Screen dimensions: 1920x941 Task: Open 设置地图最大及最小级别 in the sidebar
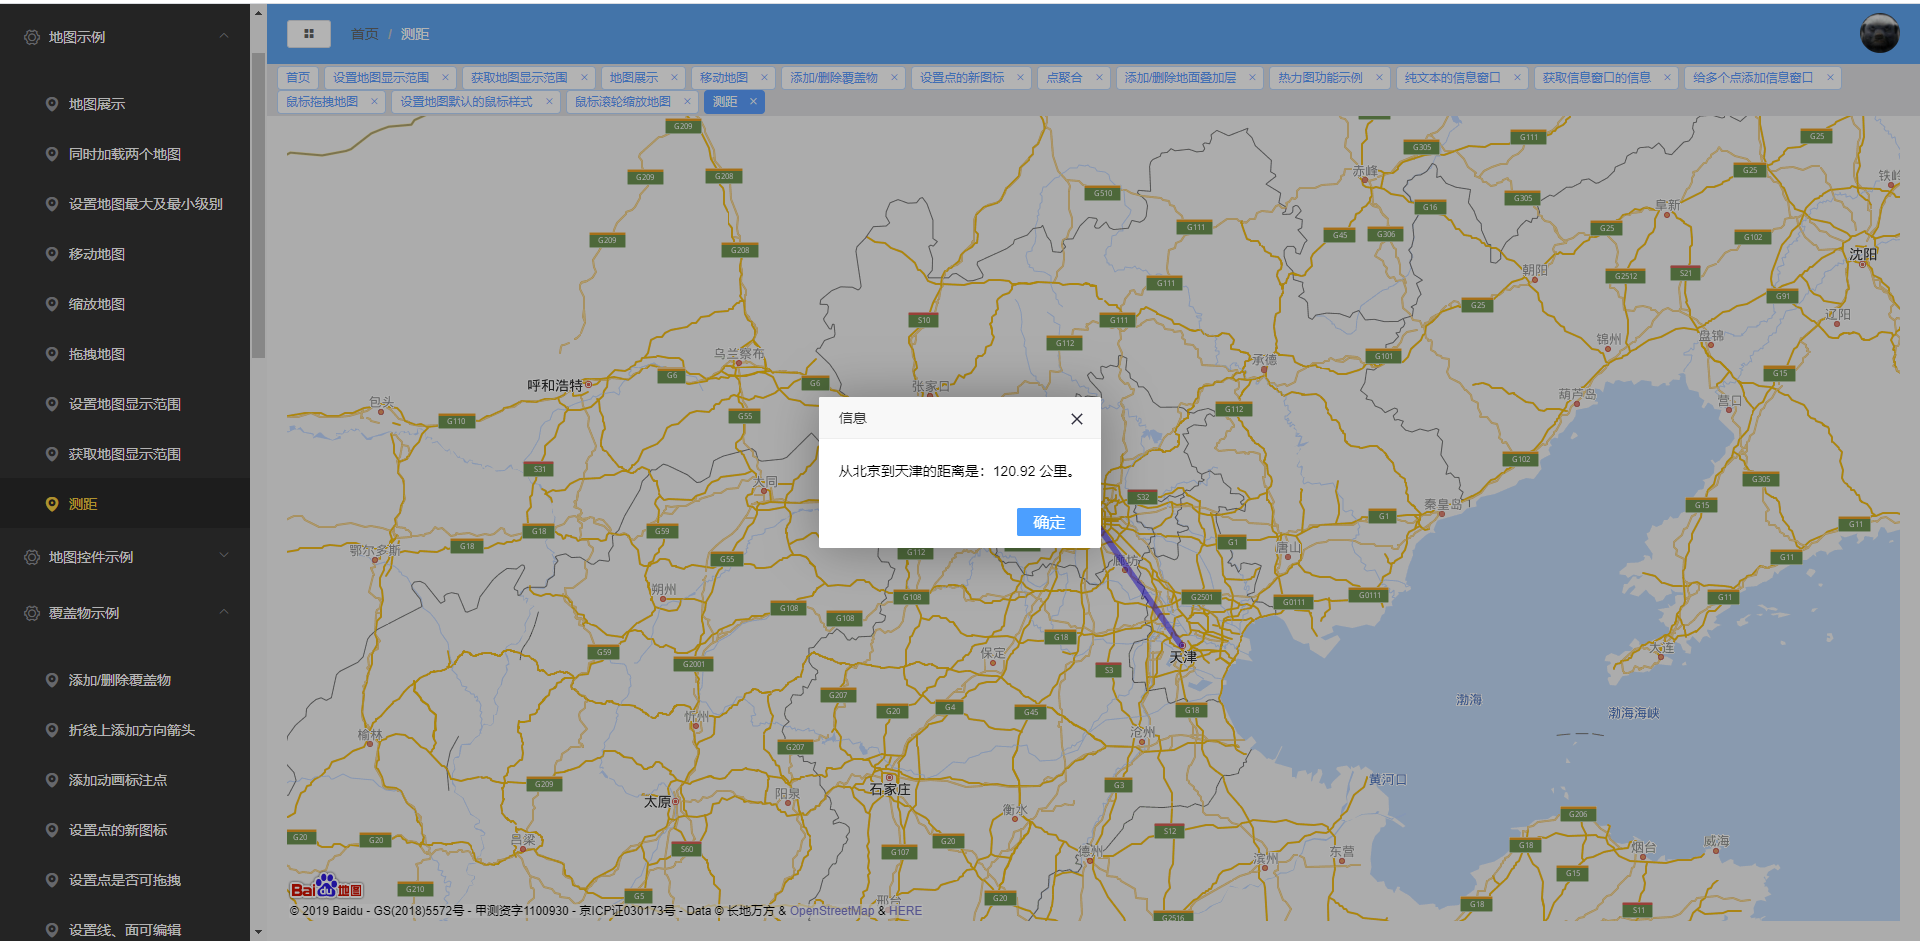point(125,204)
